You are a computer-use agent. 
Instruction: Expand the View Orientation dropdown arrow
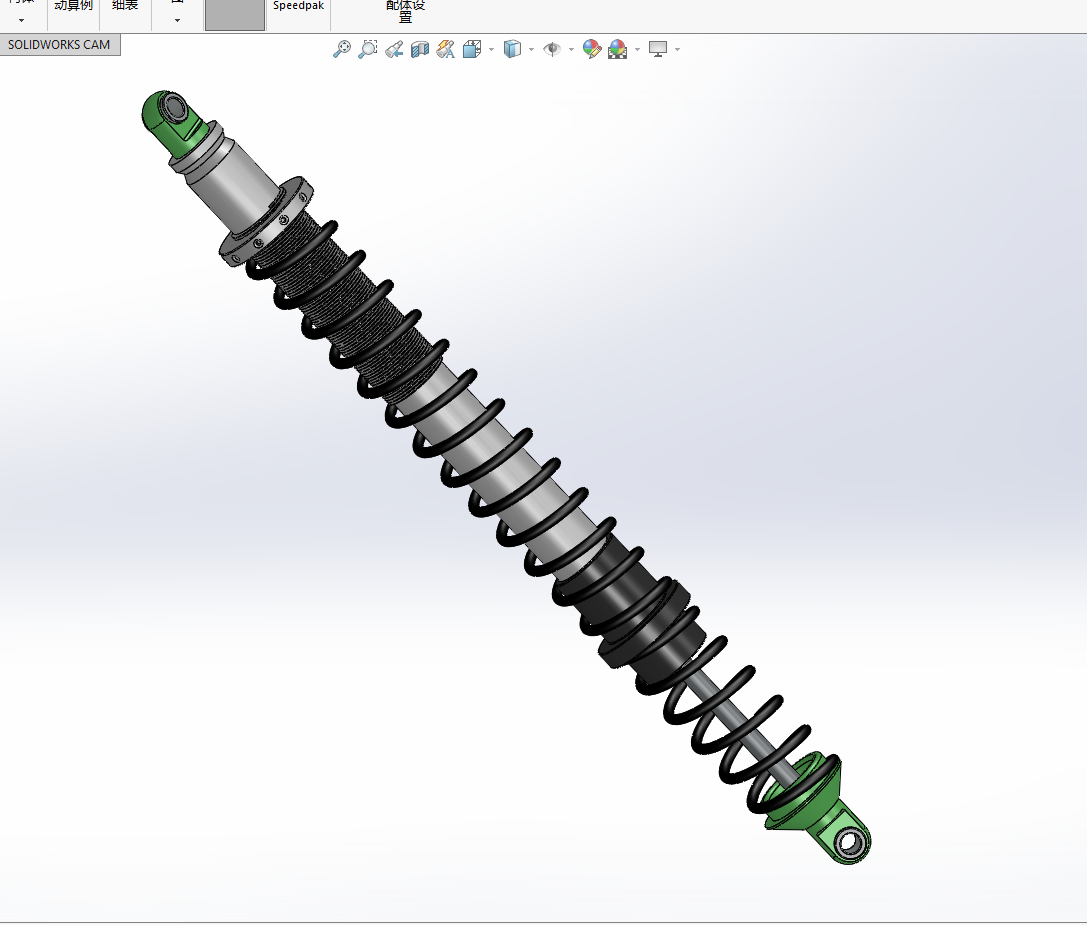click(x=492, y=50)
